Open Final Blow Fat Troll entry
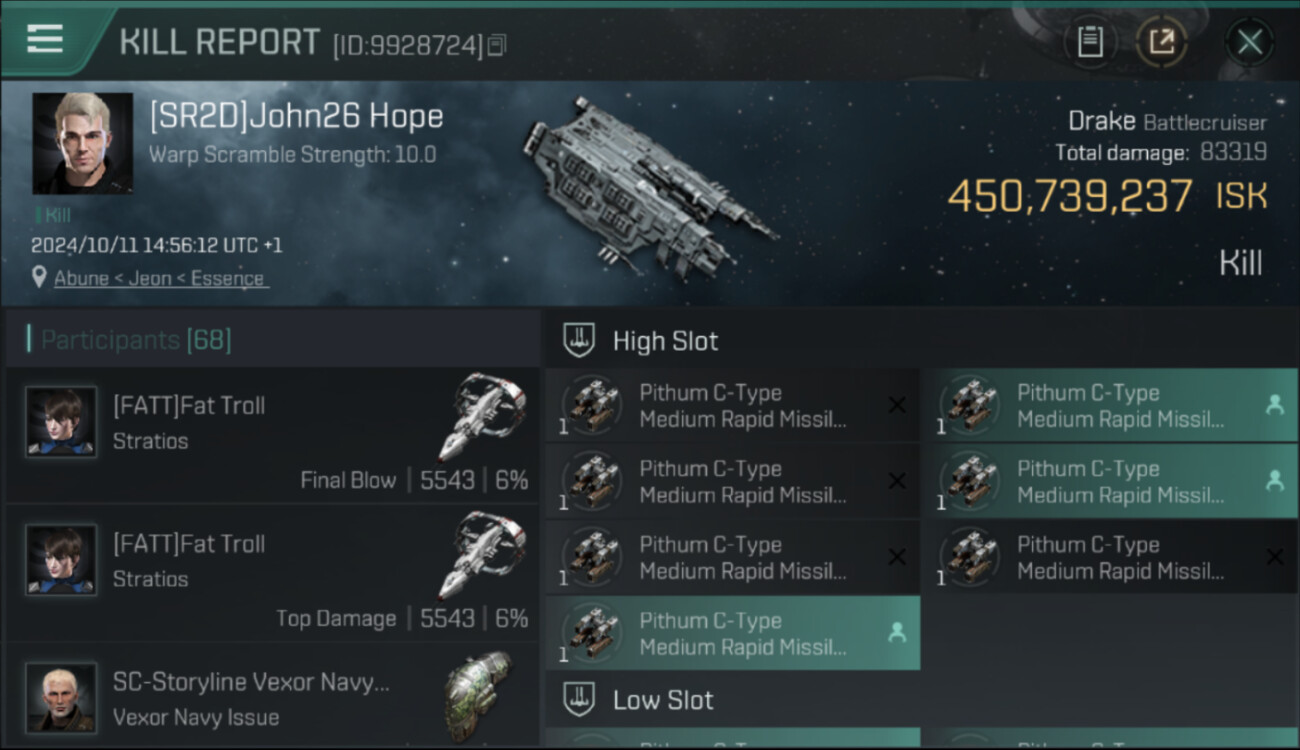Image resolution: width=1300 pixels, height=750 pixels. tap(272, 435)
